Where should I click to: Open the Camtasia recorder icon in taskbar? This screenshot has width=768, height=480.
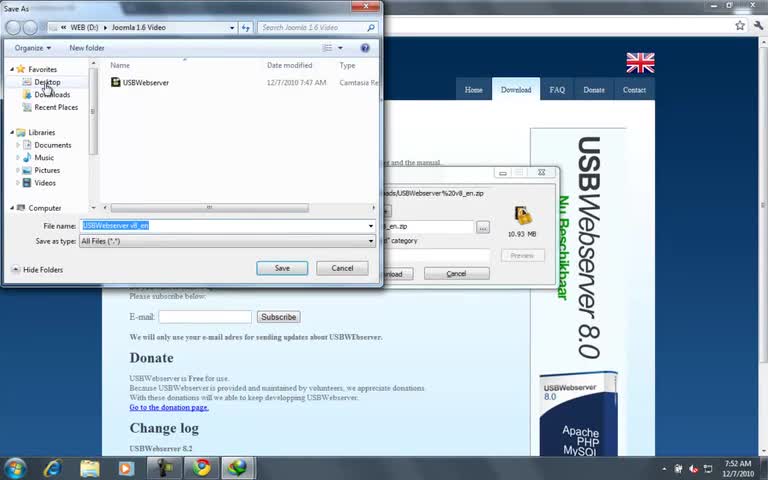[x=164, y=468]
